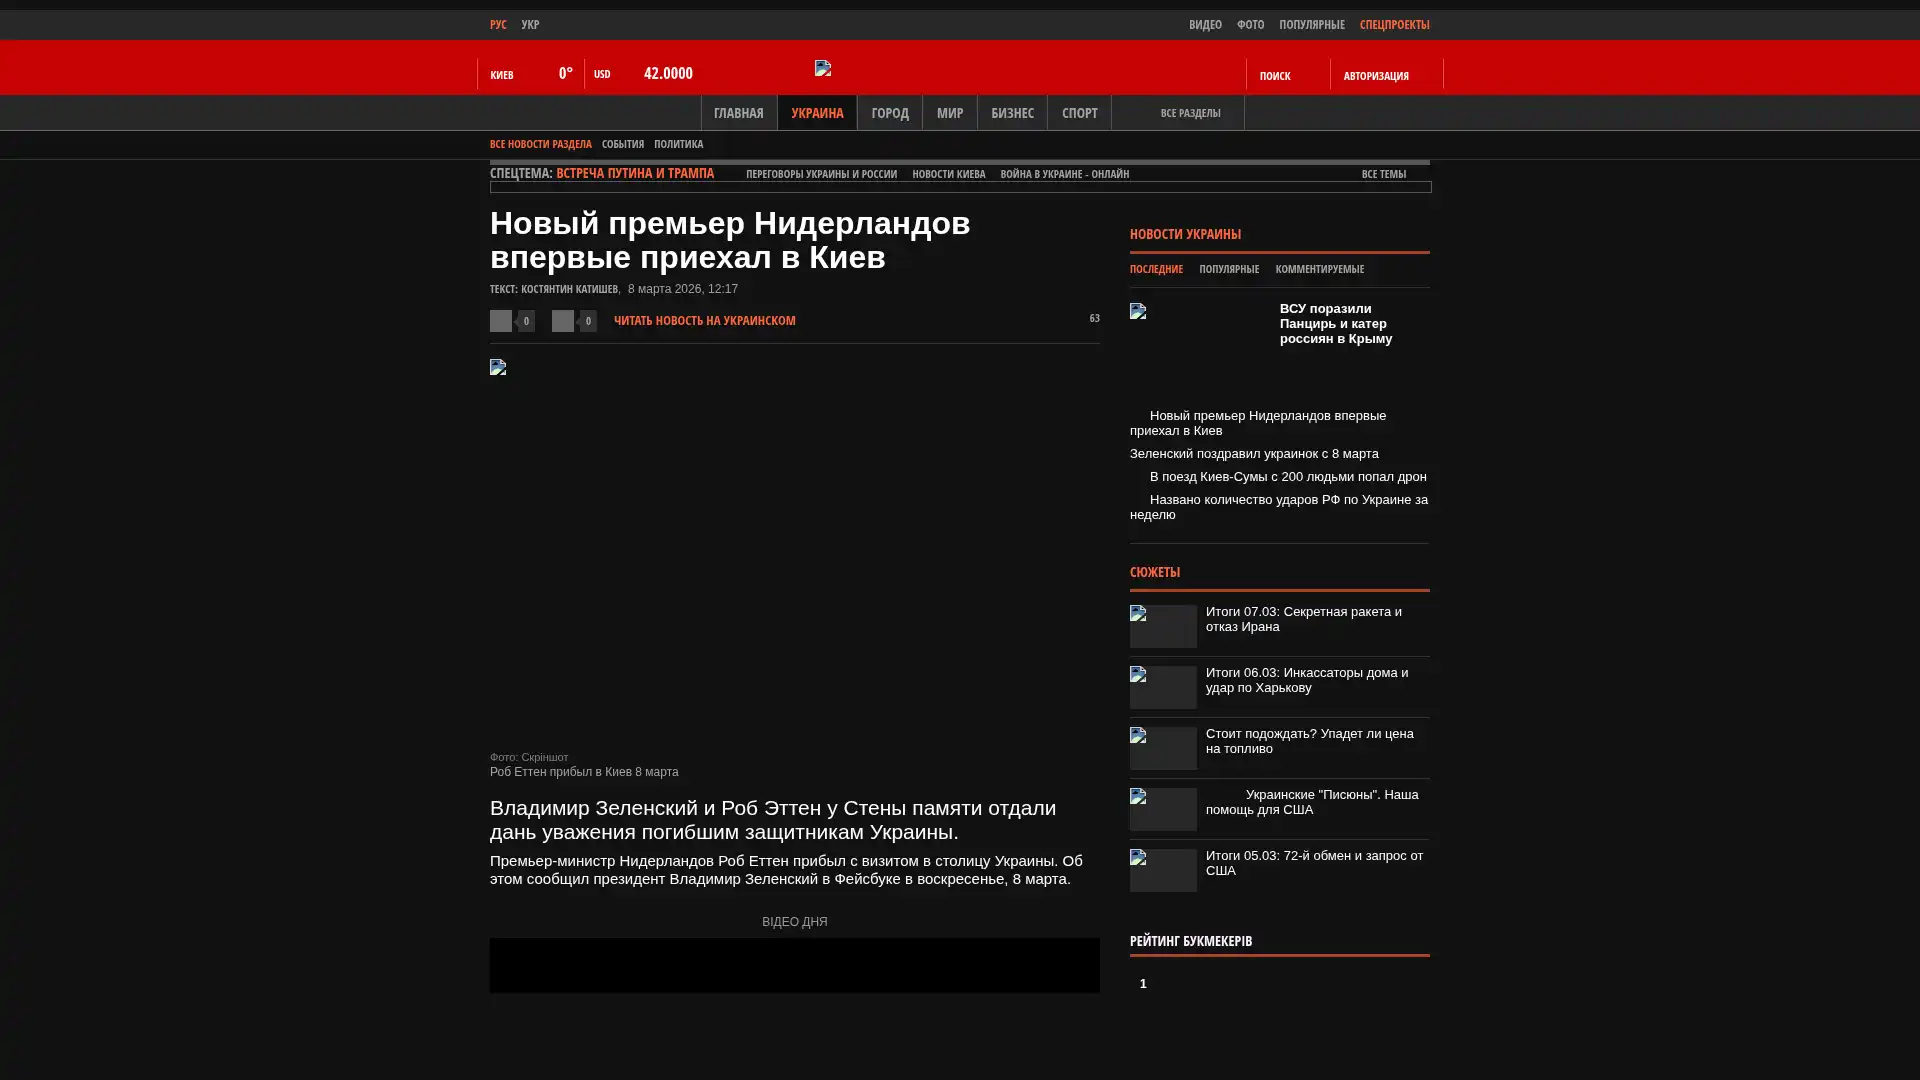Click thumbnail beside 'Итоги 05.03' story
This screenshot has width=1920, height=1080.
[1163, 870]
